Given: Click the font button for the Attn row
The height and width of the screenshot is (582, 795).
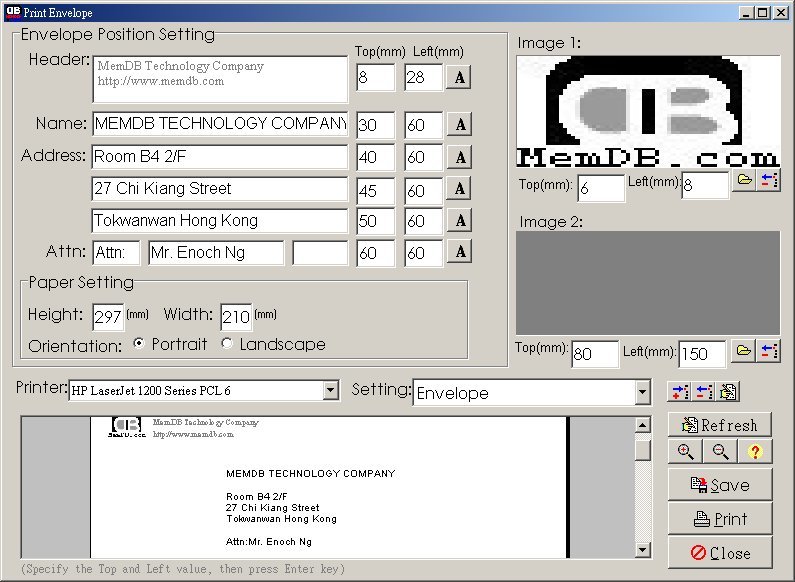Looking at the screenshot, I should 459,252.
